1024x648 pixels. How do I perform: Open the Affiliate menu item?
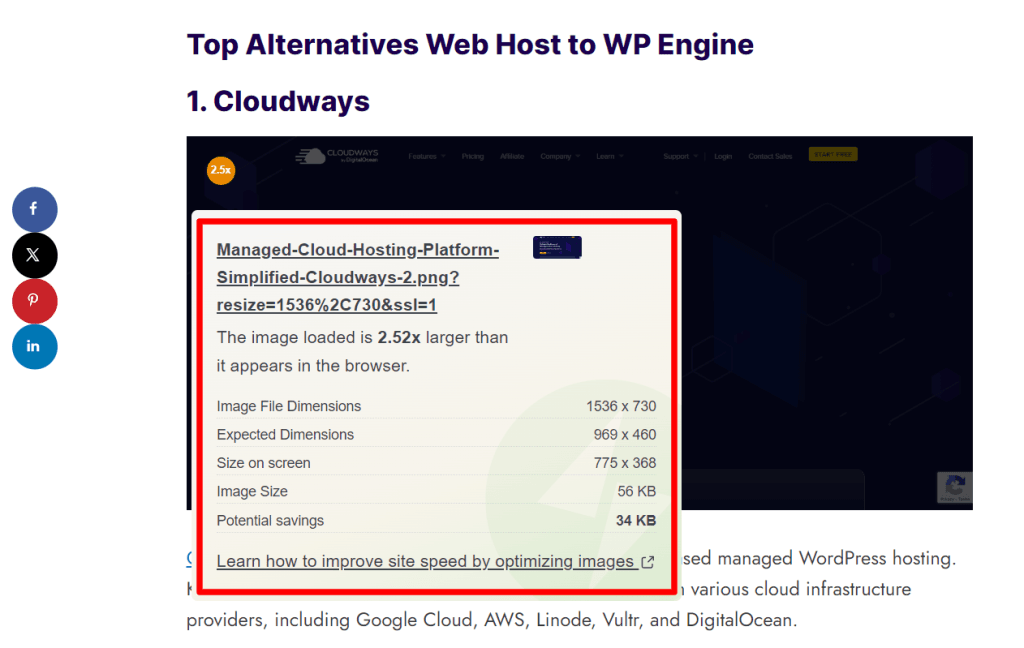pyautogui.click(x=512, y=156)
